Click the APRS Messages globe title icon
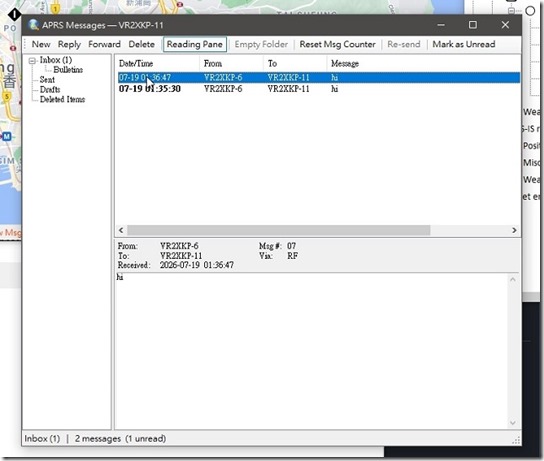The image size is (544, 461). (x=34, y=25)
